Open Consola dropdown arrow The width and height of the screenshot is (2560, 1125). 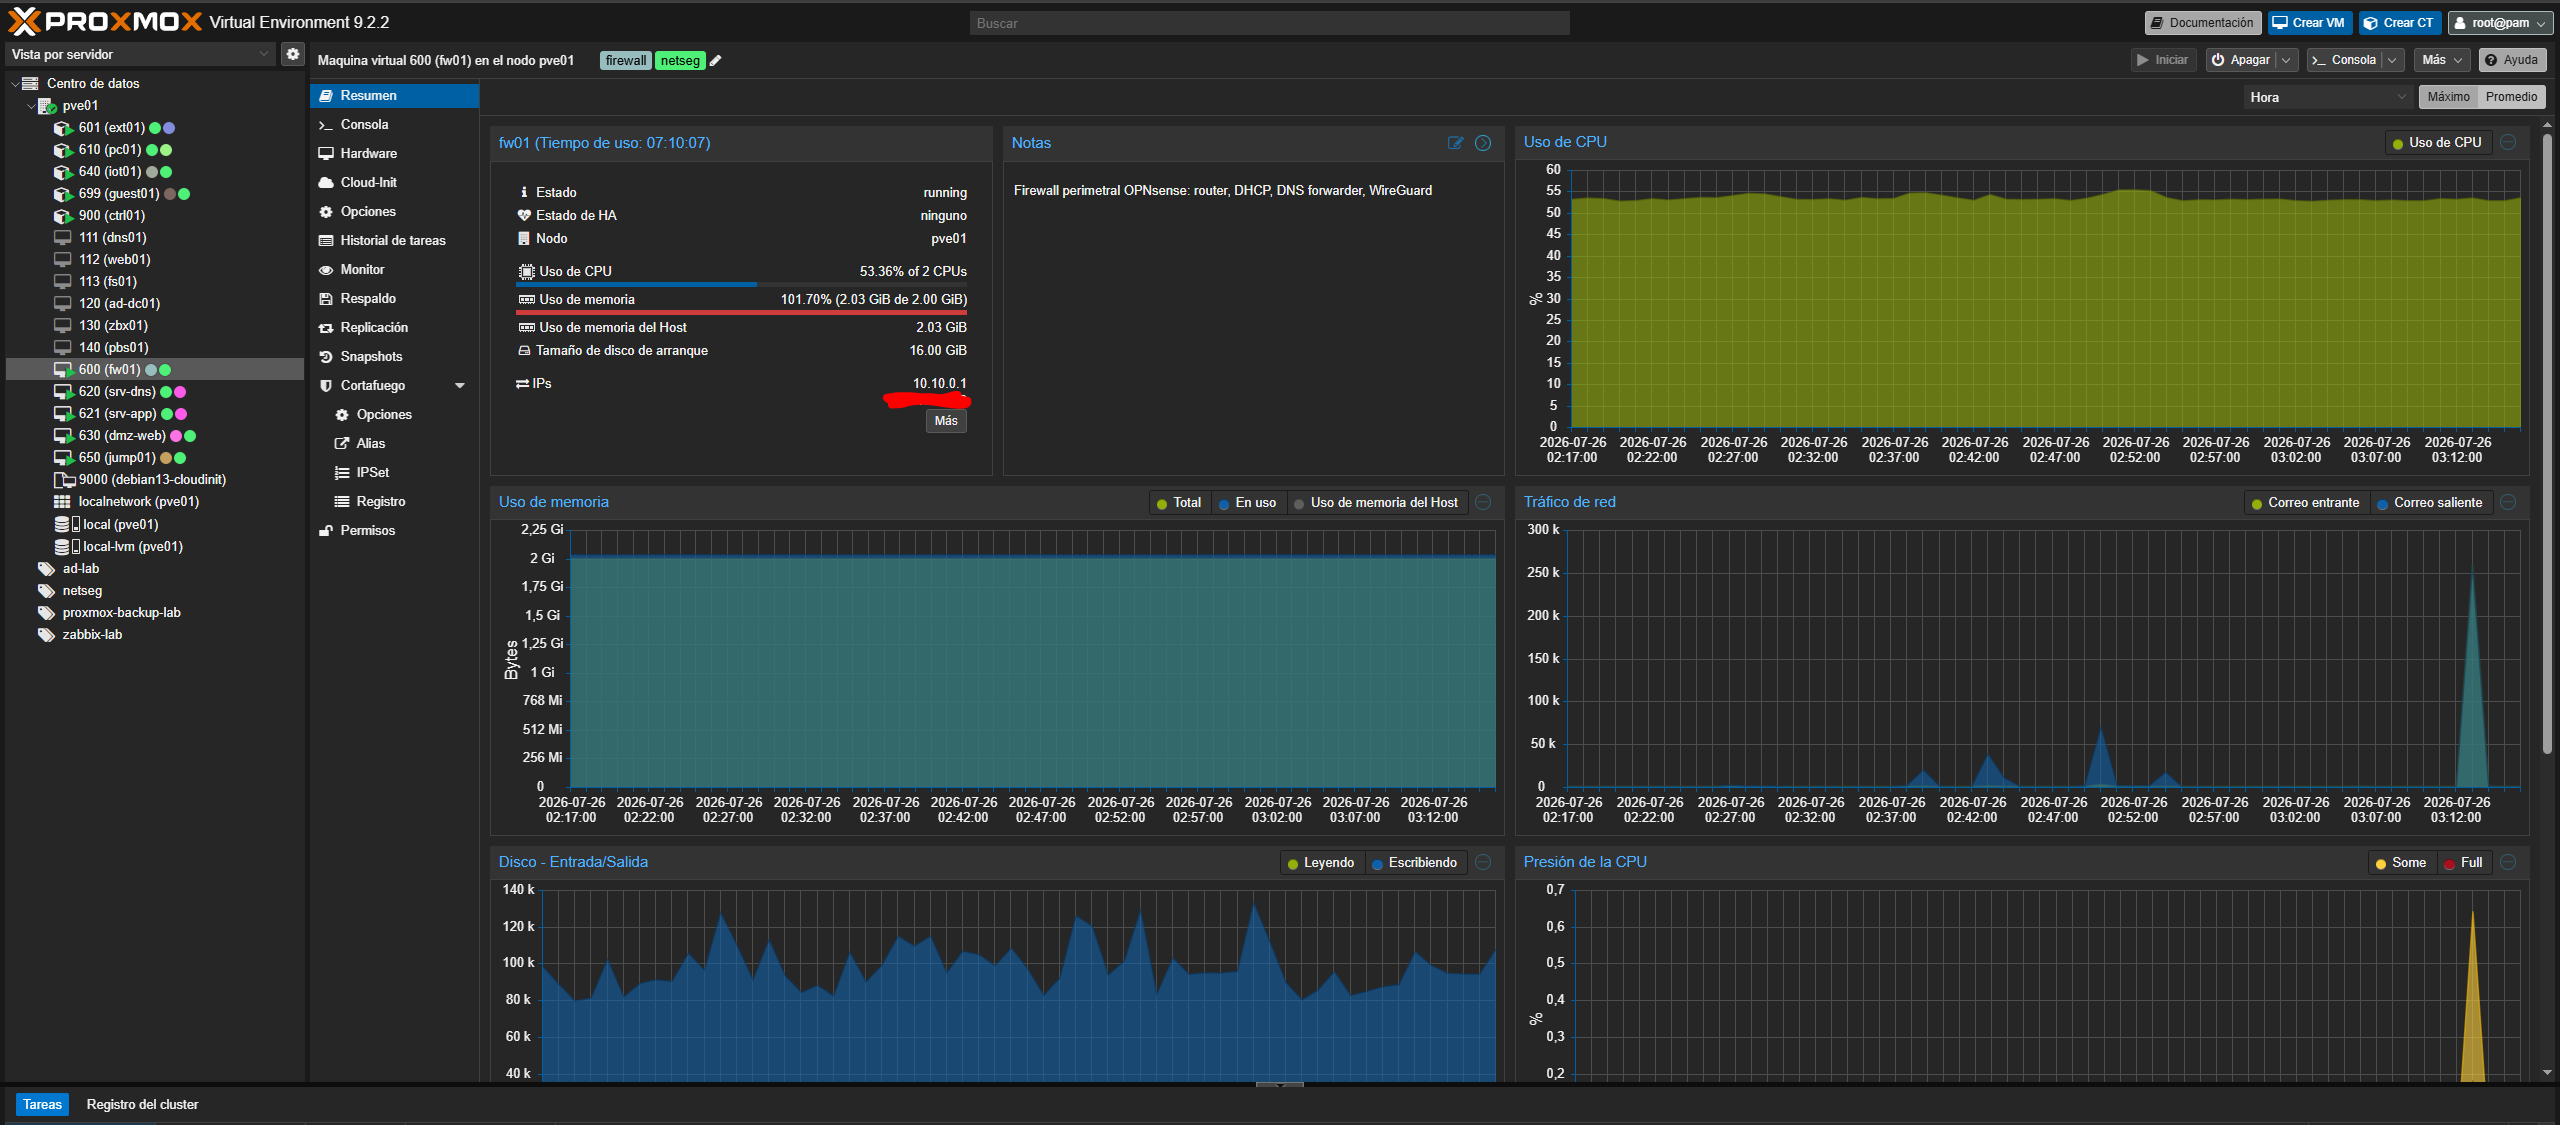point(2392,60)
